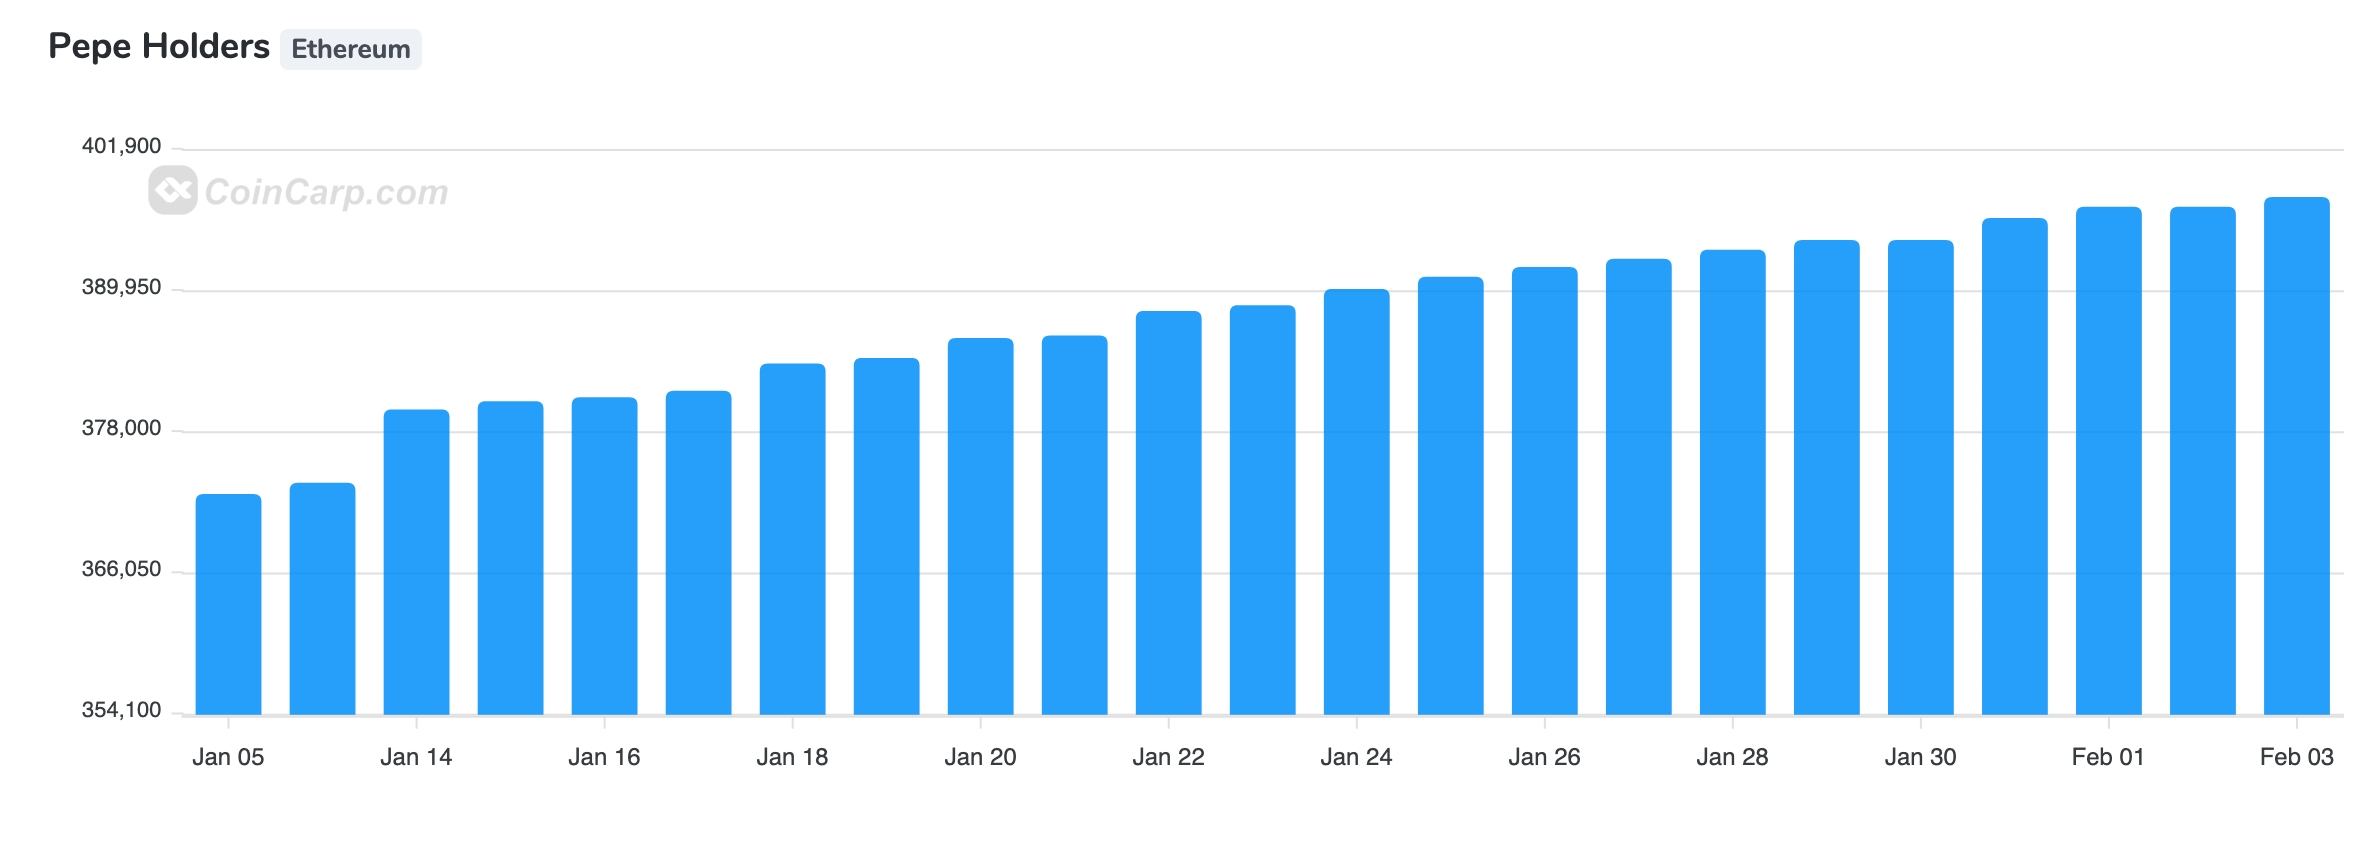Click the Jan 14 x-axis label
2378x853 pixels.
(416, 757)
